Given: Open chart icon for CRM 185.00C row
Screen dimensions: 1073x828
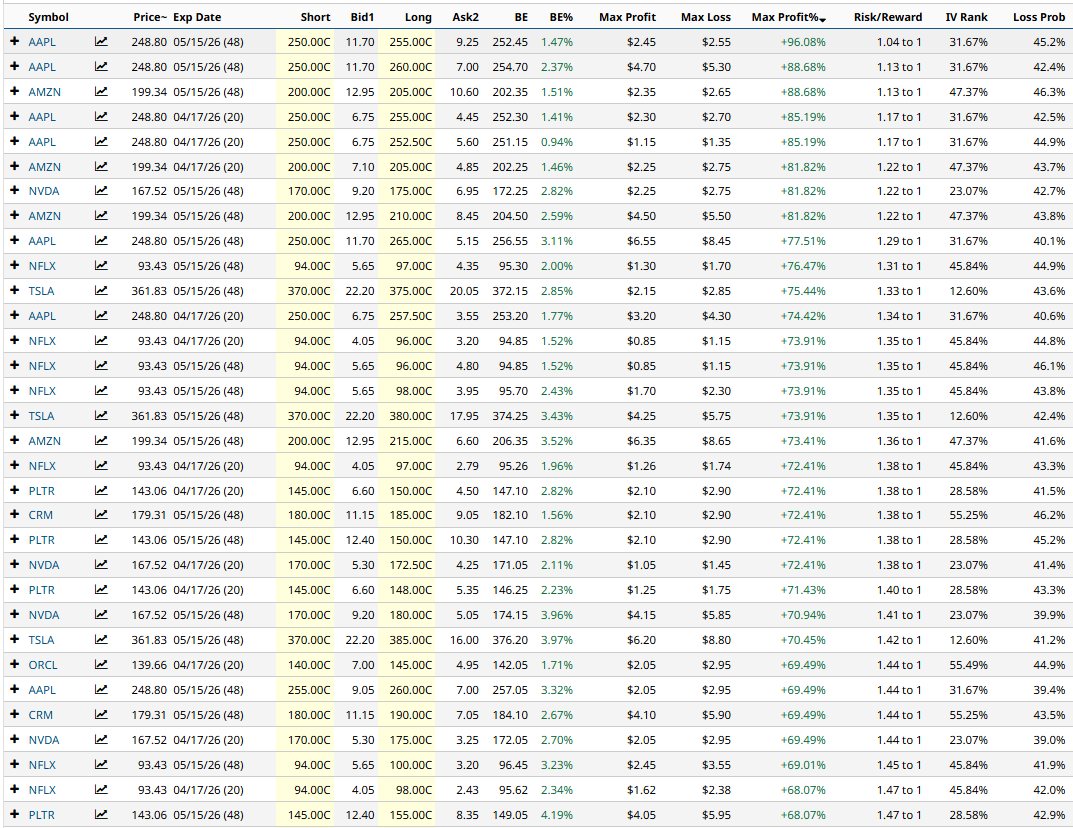Looking at the screenshot, I should [x=101, y=515].
